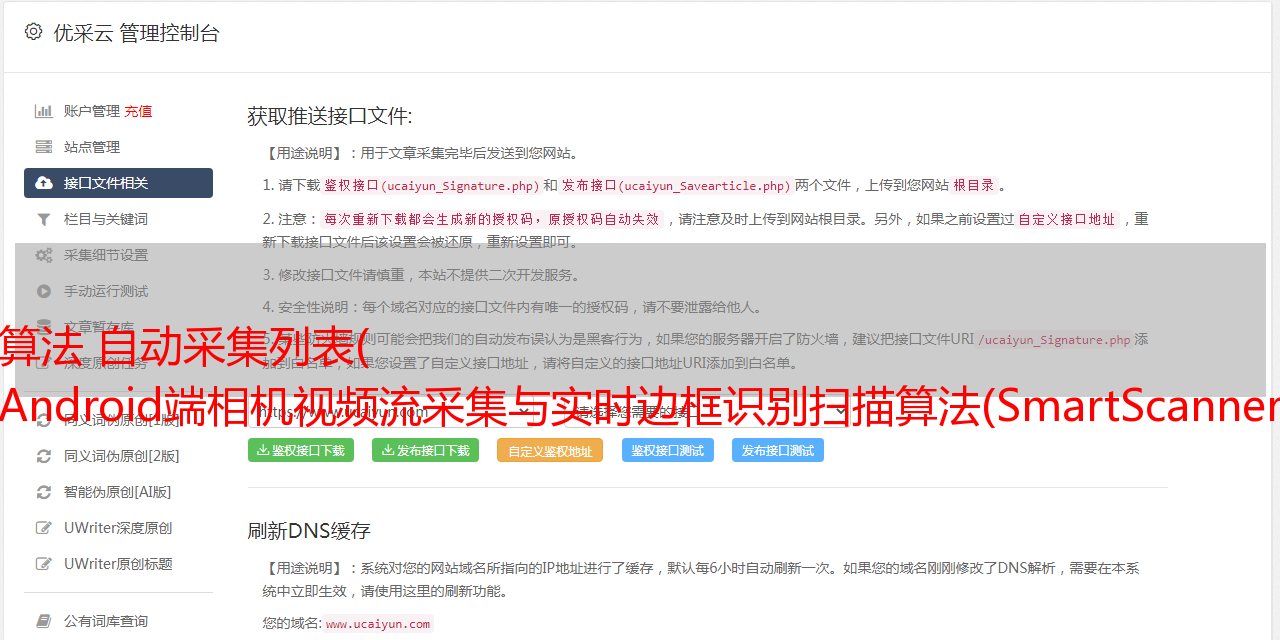Click the book icon for 公有词库查询

(x=44, y=621)
